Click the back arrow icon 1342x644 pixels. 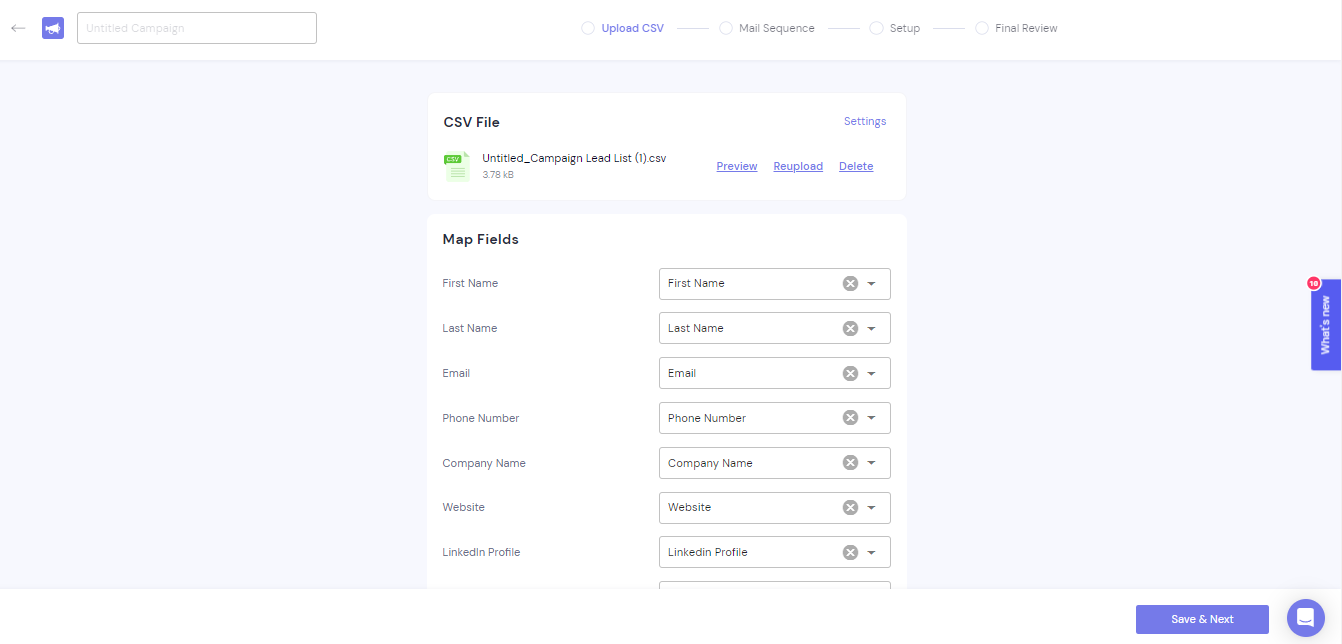18,28
